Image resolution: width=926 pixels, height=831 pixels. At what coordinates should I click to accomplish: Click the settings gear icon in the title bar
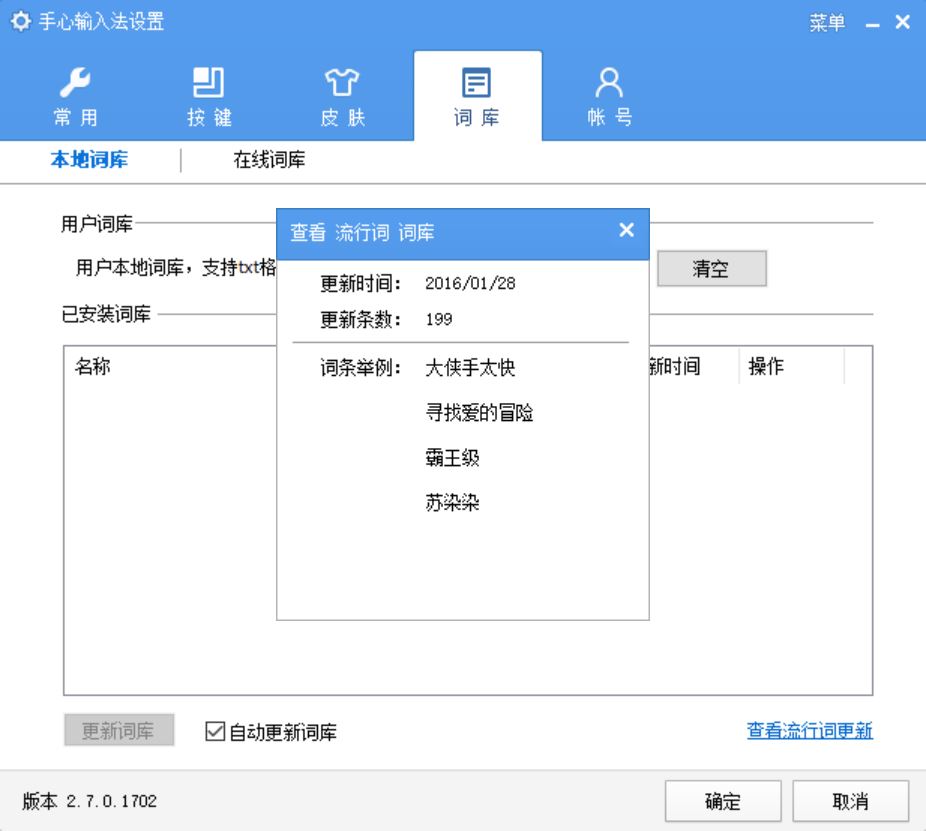click(21, 21)
